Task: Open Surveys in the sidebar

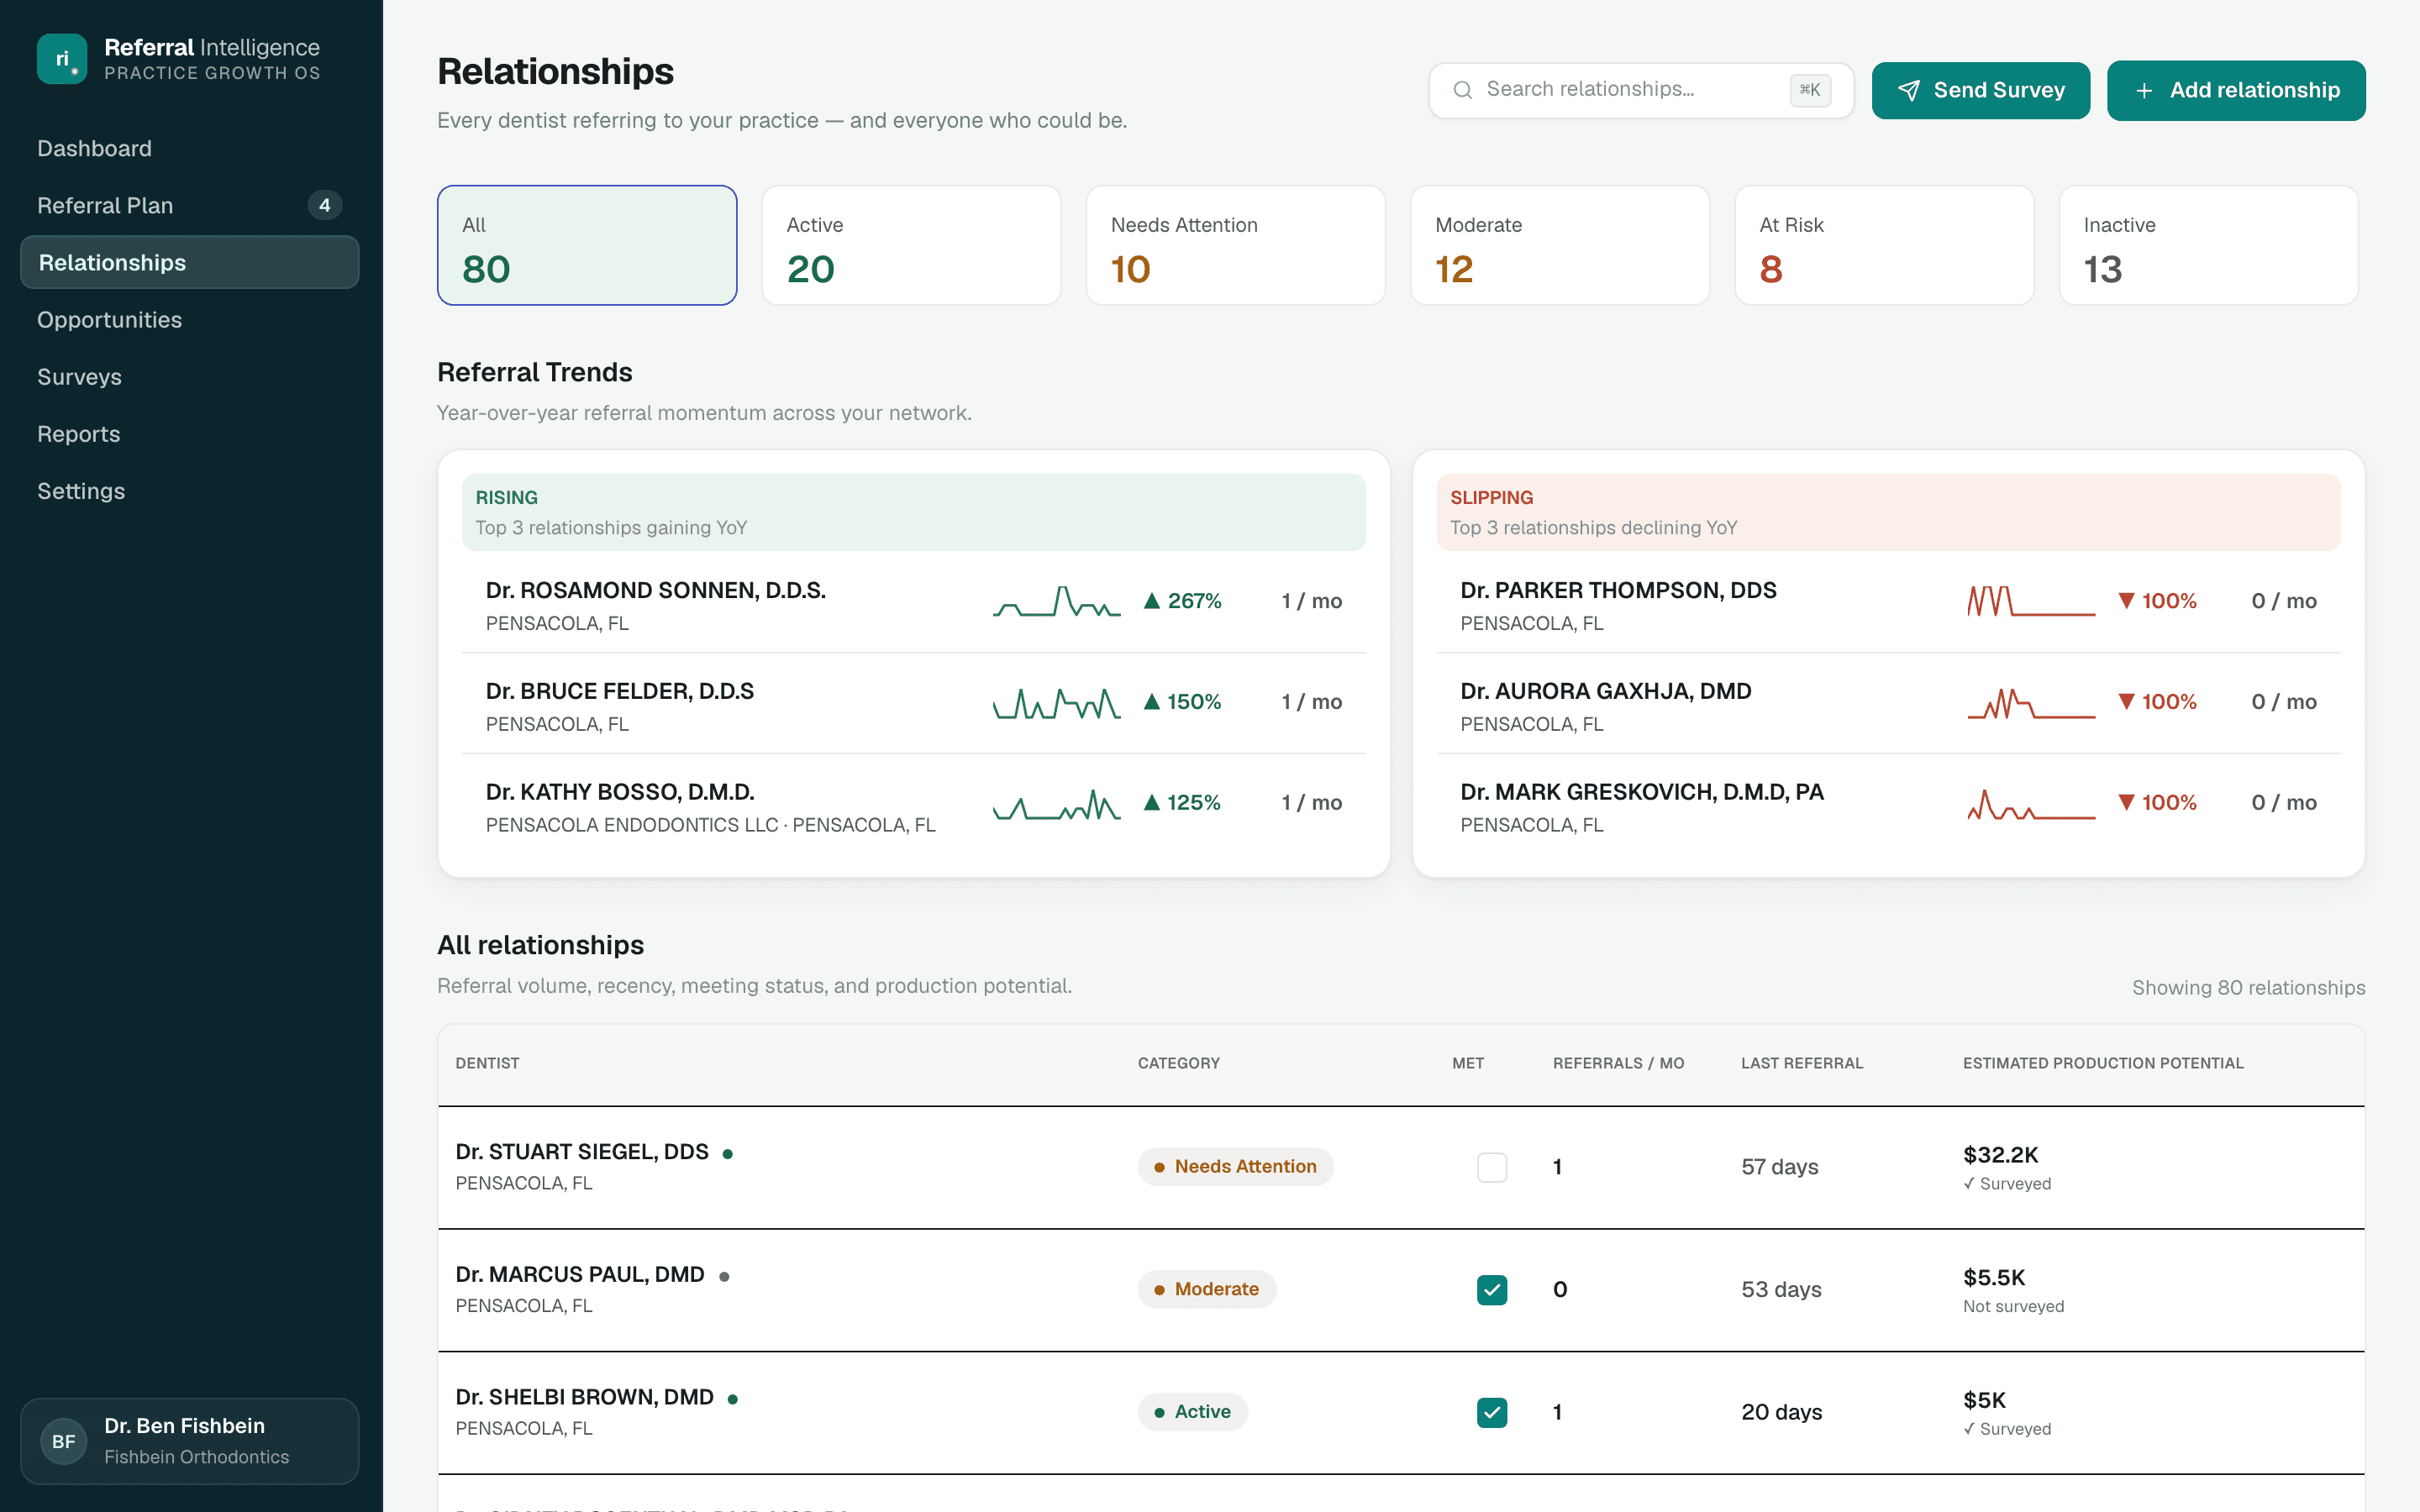Action: (x=189, y=377)
